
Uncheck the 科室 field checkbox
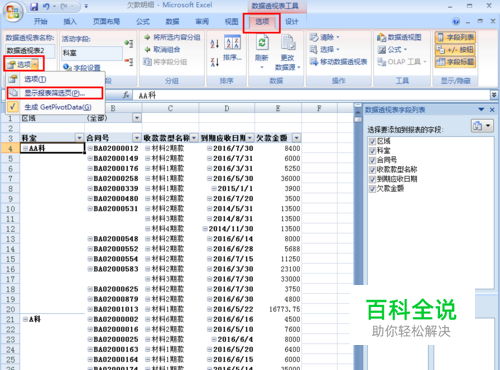click(372, 151)
